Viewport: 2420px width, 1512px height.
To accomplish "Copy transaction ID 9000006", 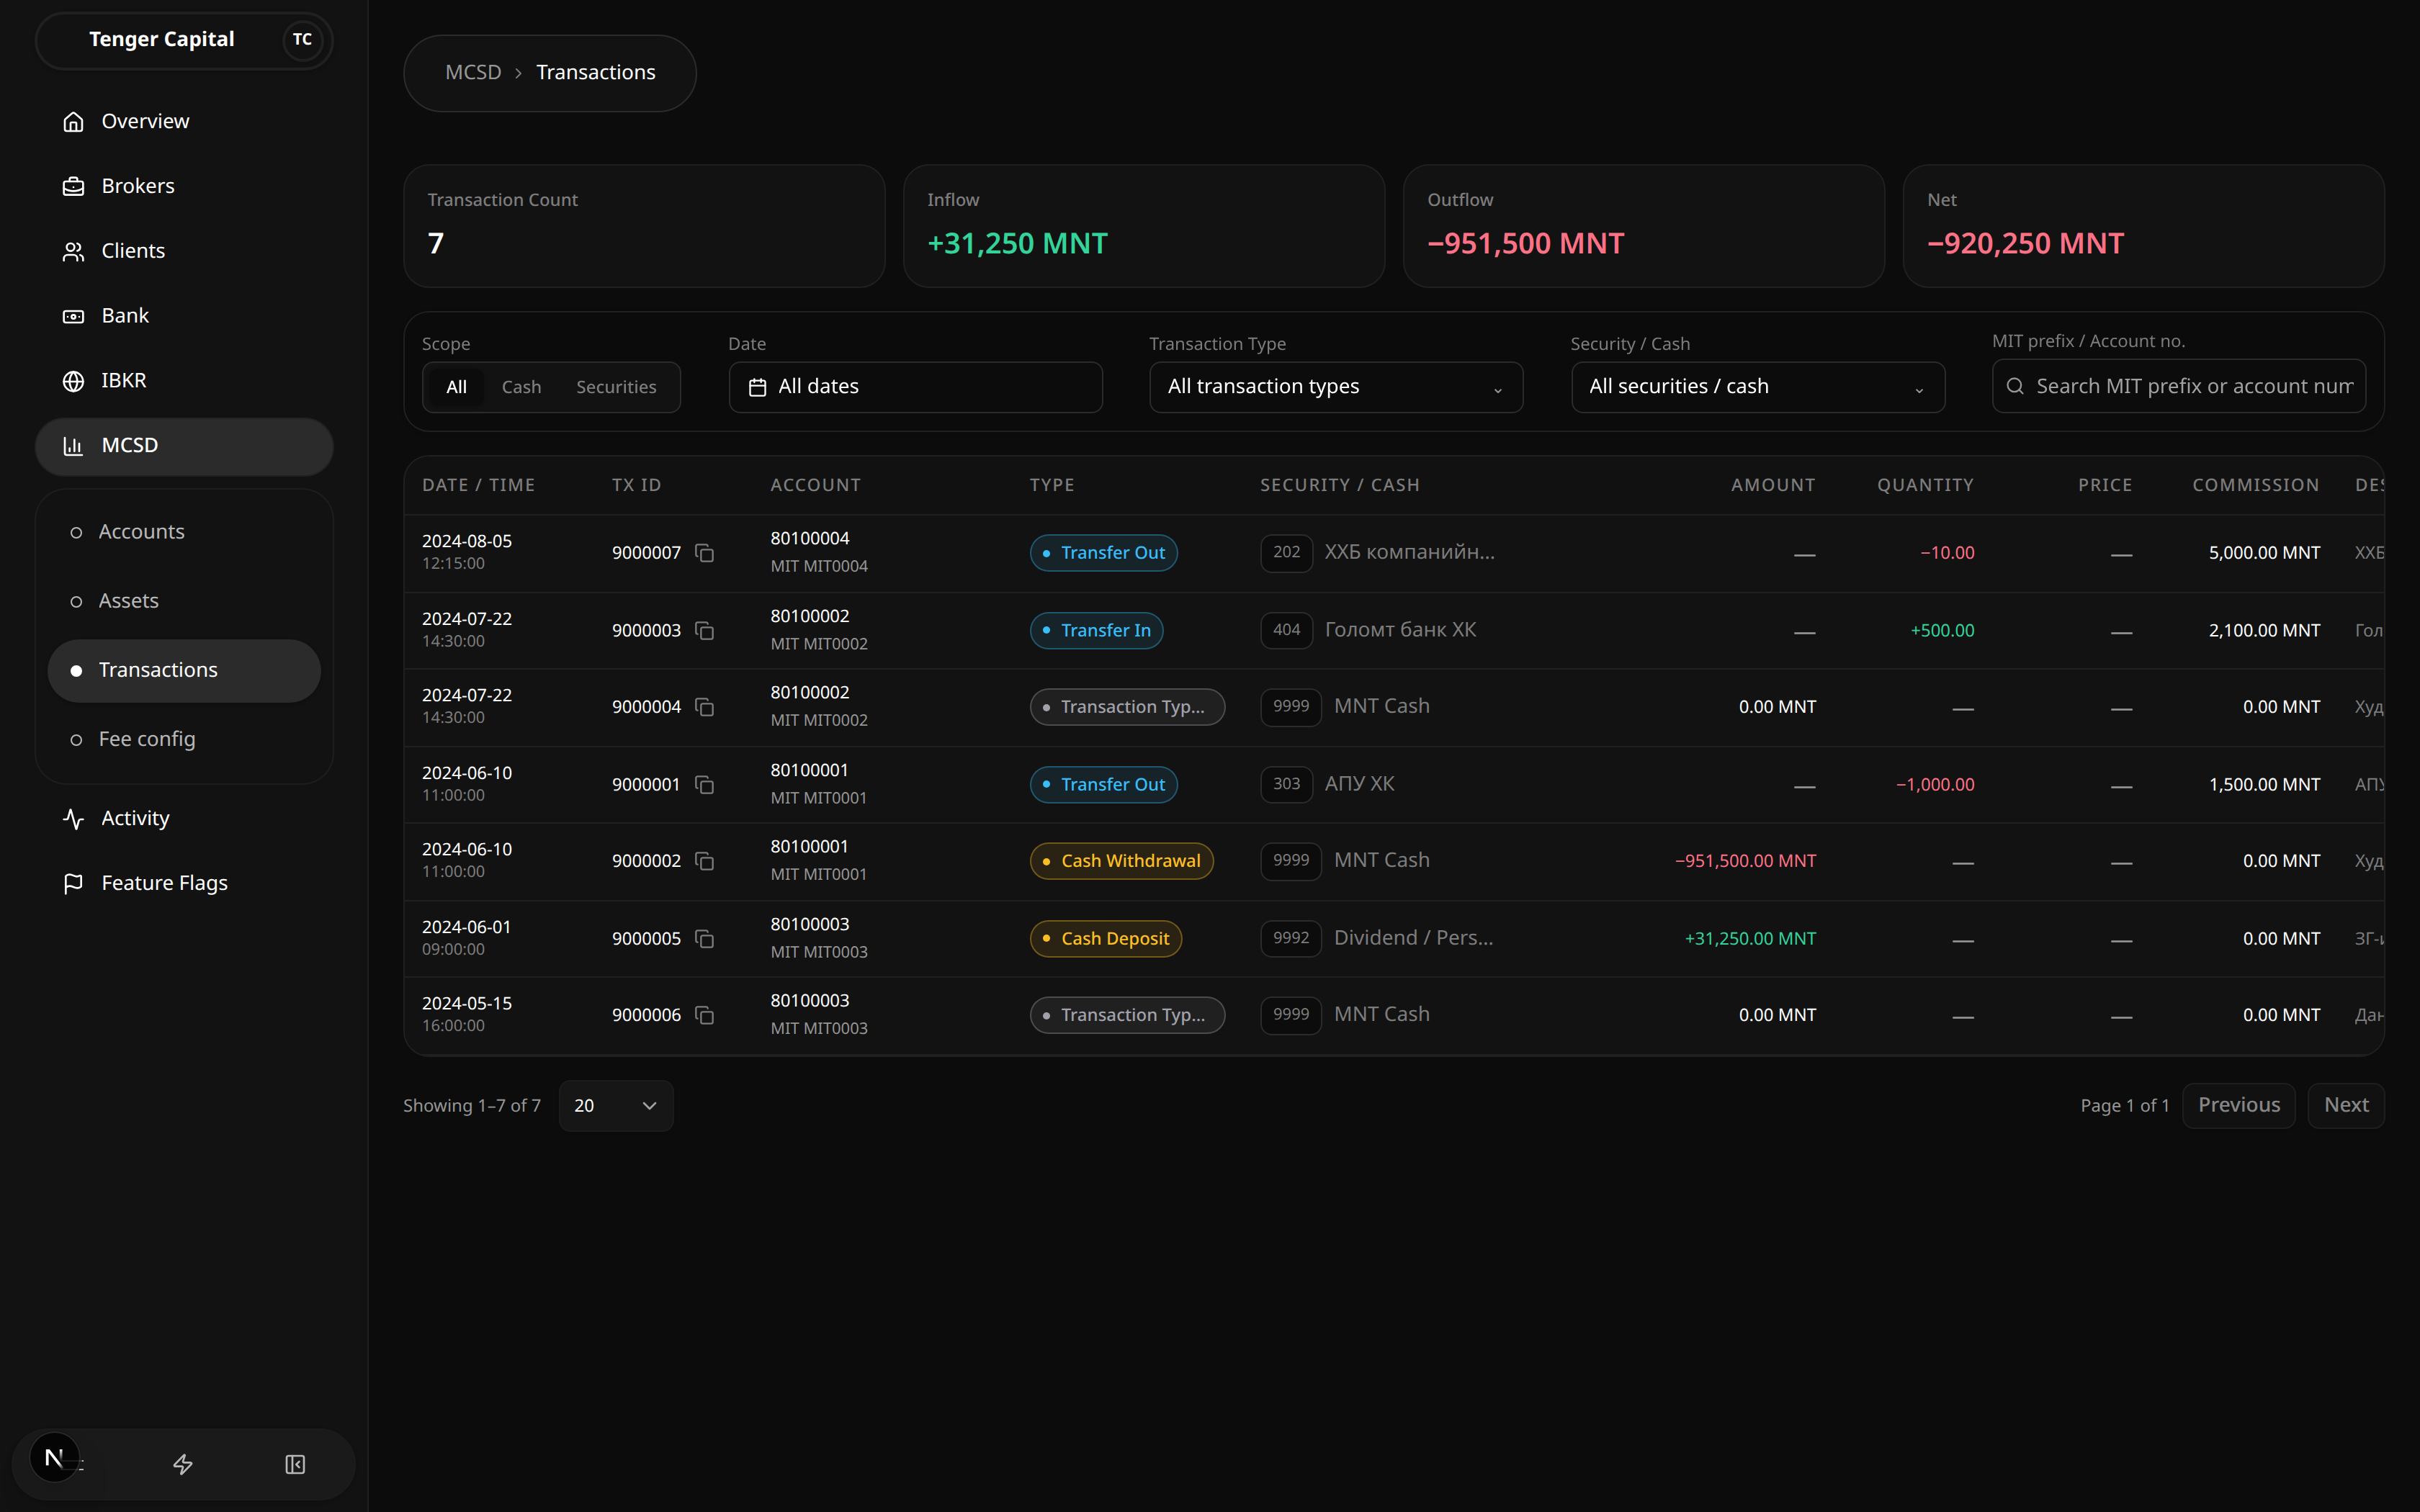I will (704, 1015).
